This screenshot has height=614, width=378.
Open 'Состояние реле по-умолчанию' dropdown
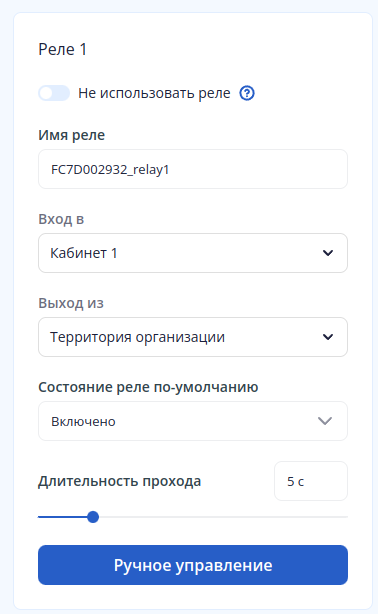pyautogui.click(x=193, y=421)
